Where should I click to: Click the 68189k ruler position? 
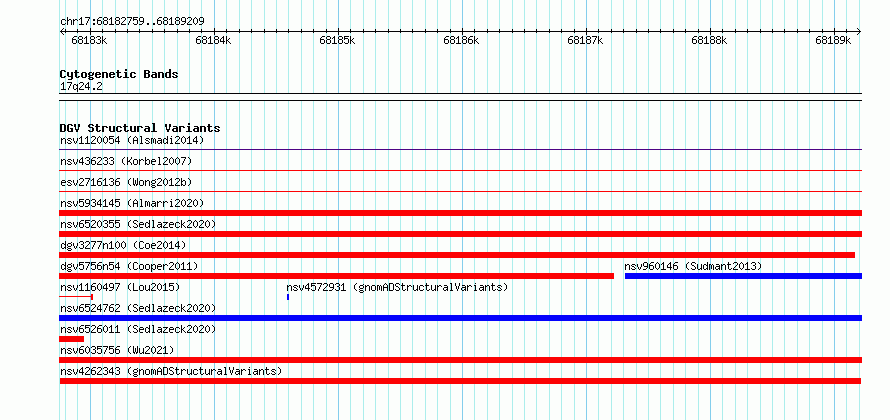click(x=833, y=40)
